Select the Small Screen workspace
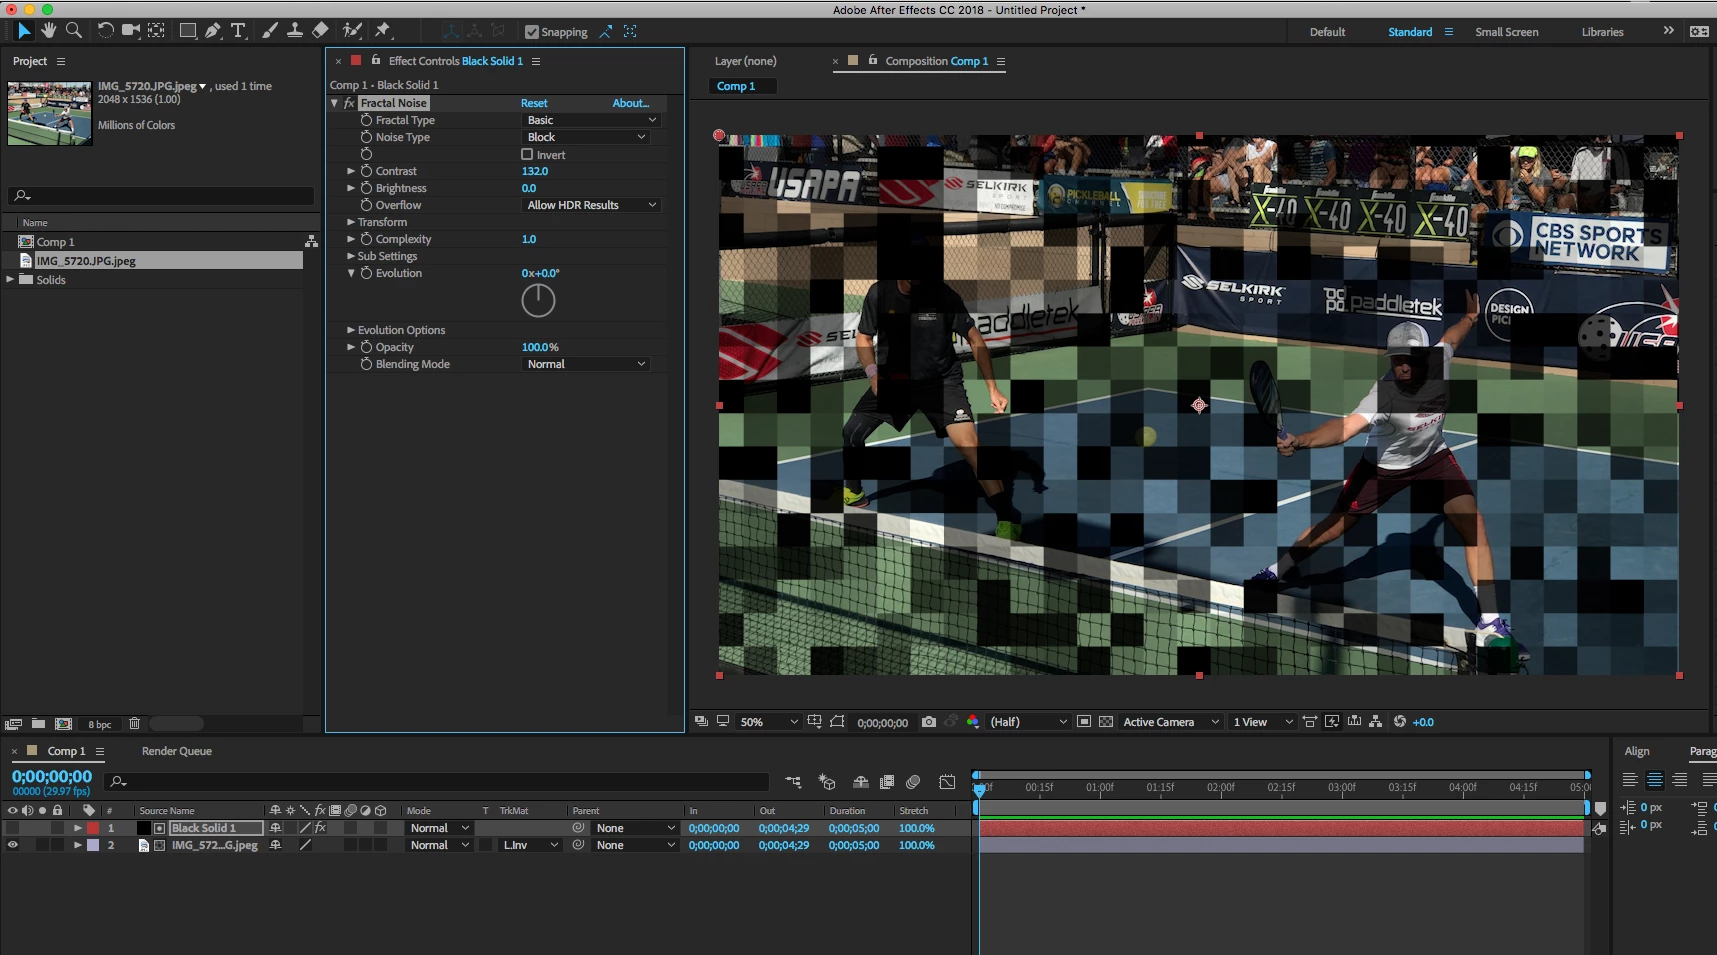Screen dimensions: 1717x955 1506,32
